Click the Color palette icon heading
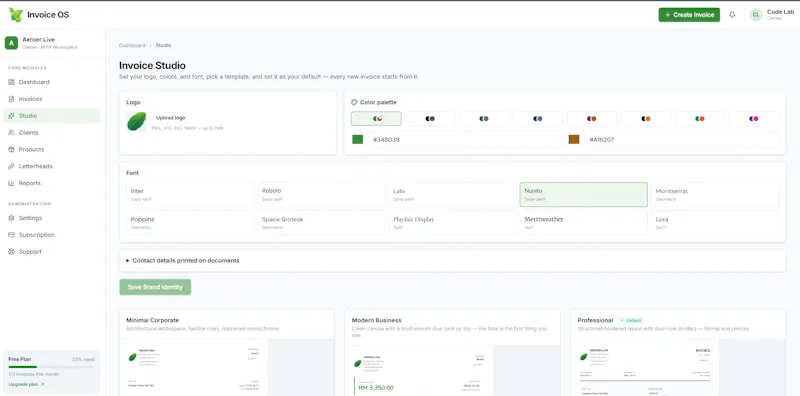Screen dimensions: 800x396 (x=354, y=102)
